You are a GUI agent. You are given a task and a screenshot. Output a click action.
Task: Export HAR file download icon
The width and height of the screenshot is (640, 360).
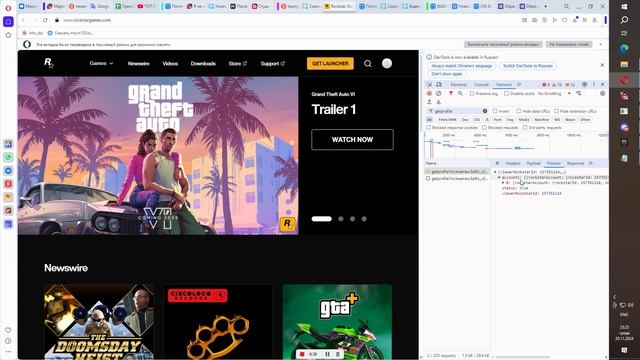tap(439, 102)
